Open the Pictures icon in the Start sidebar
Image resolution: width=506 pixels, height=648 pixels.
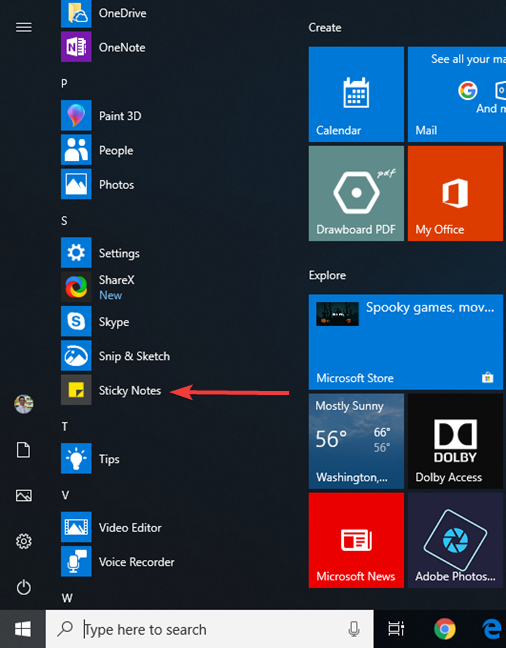(24, 496)
